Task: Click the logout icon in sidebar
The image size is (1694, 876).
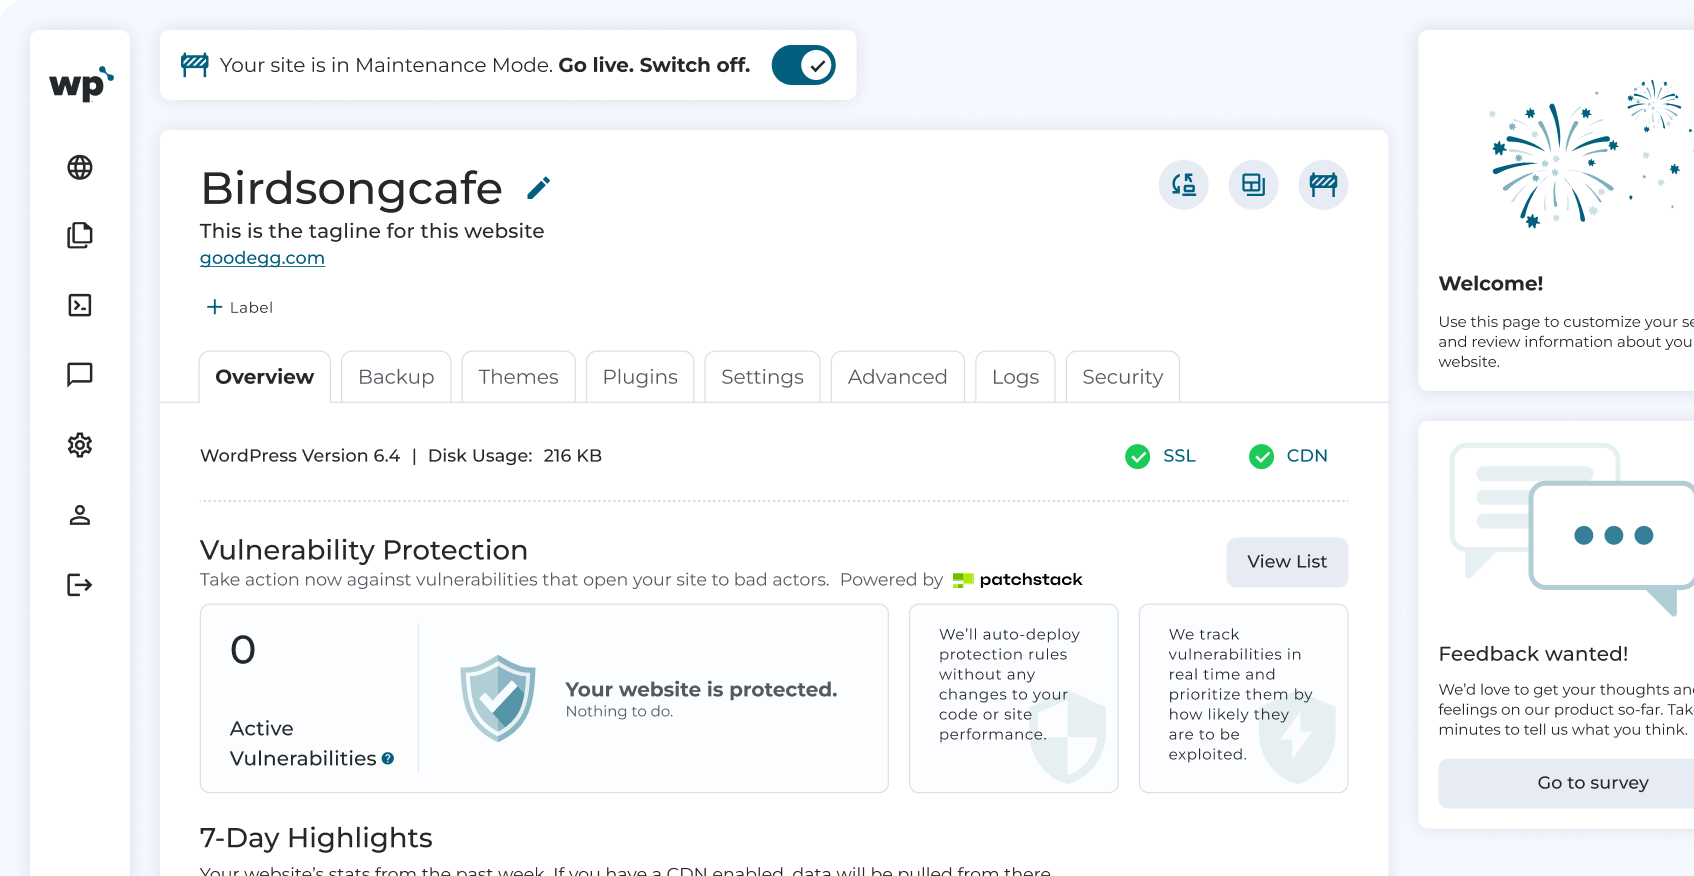Action: point(80,585)
